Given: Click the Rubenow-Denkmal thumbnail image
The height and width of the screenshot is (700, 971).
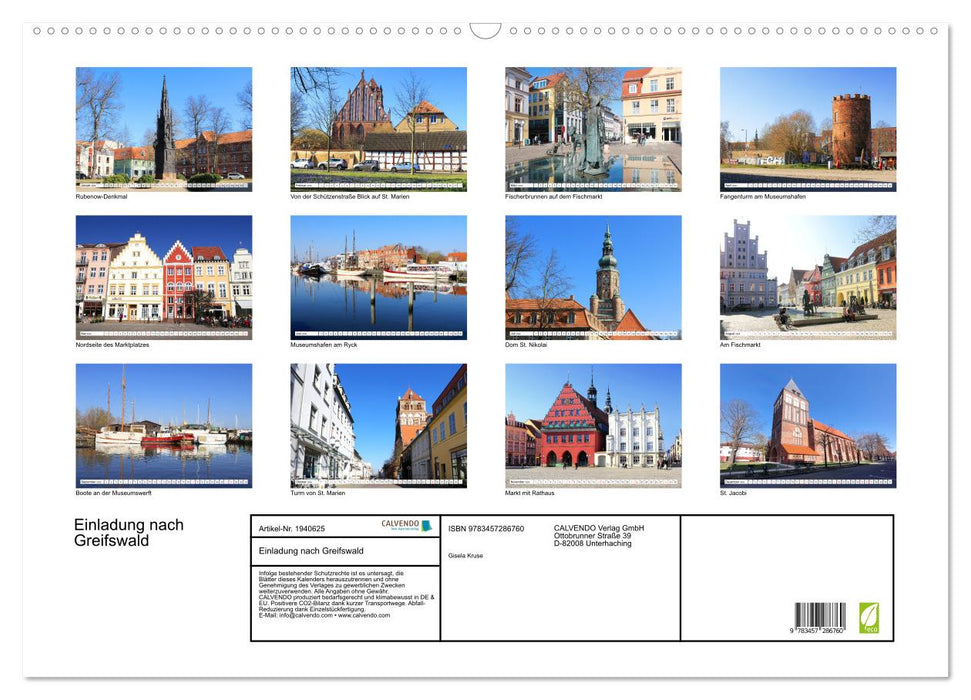Looking at the screenshot, I should tap(164, 128).
